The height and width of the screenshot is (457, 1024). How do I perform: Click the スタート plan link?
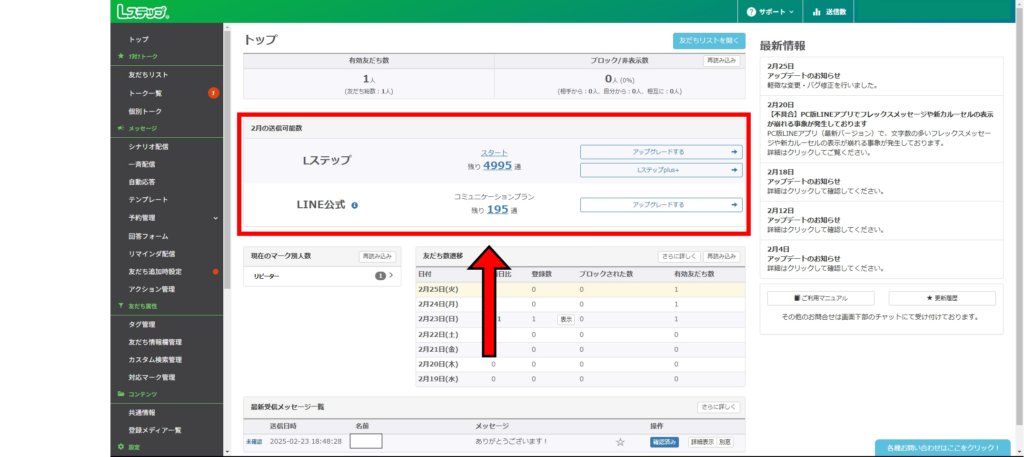click(494, 153)
